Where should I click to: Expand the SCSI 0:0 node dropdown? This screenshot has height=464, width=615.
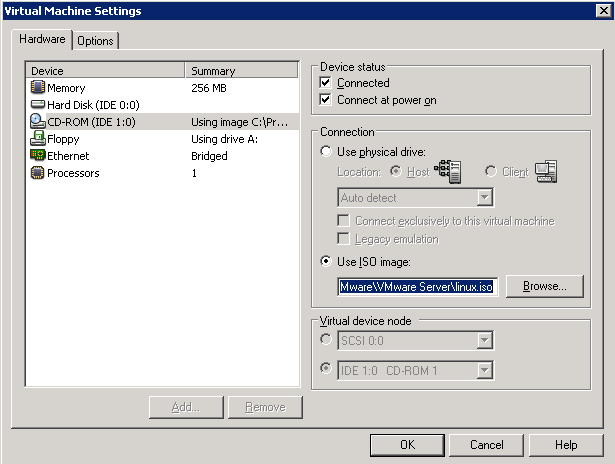coord(485,340)
